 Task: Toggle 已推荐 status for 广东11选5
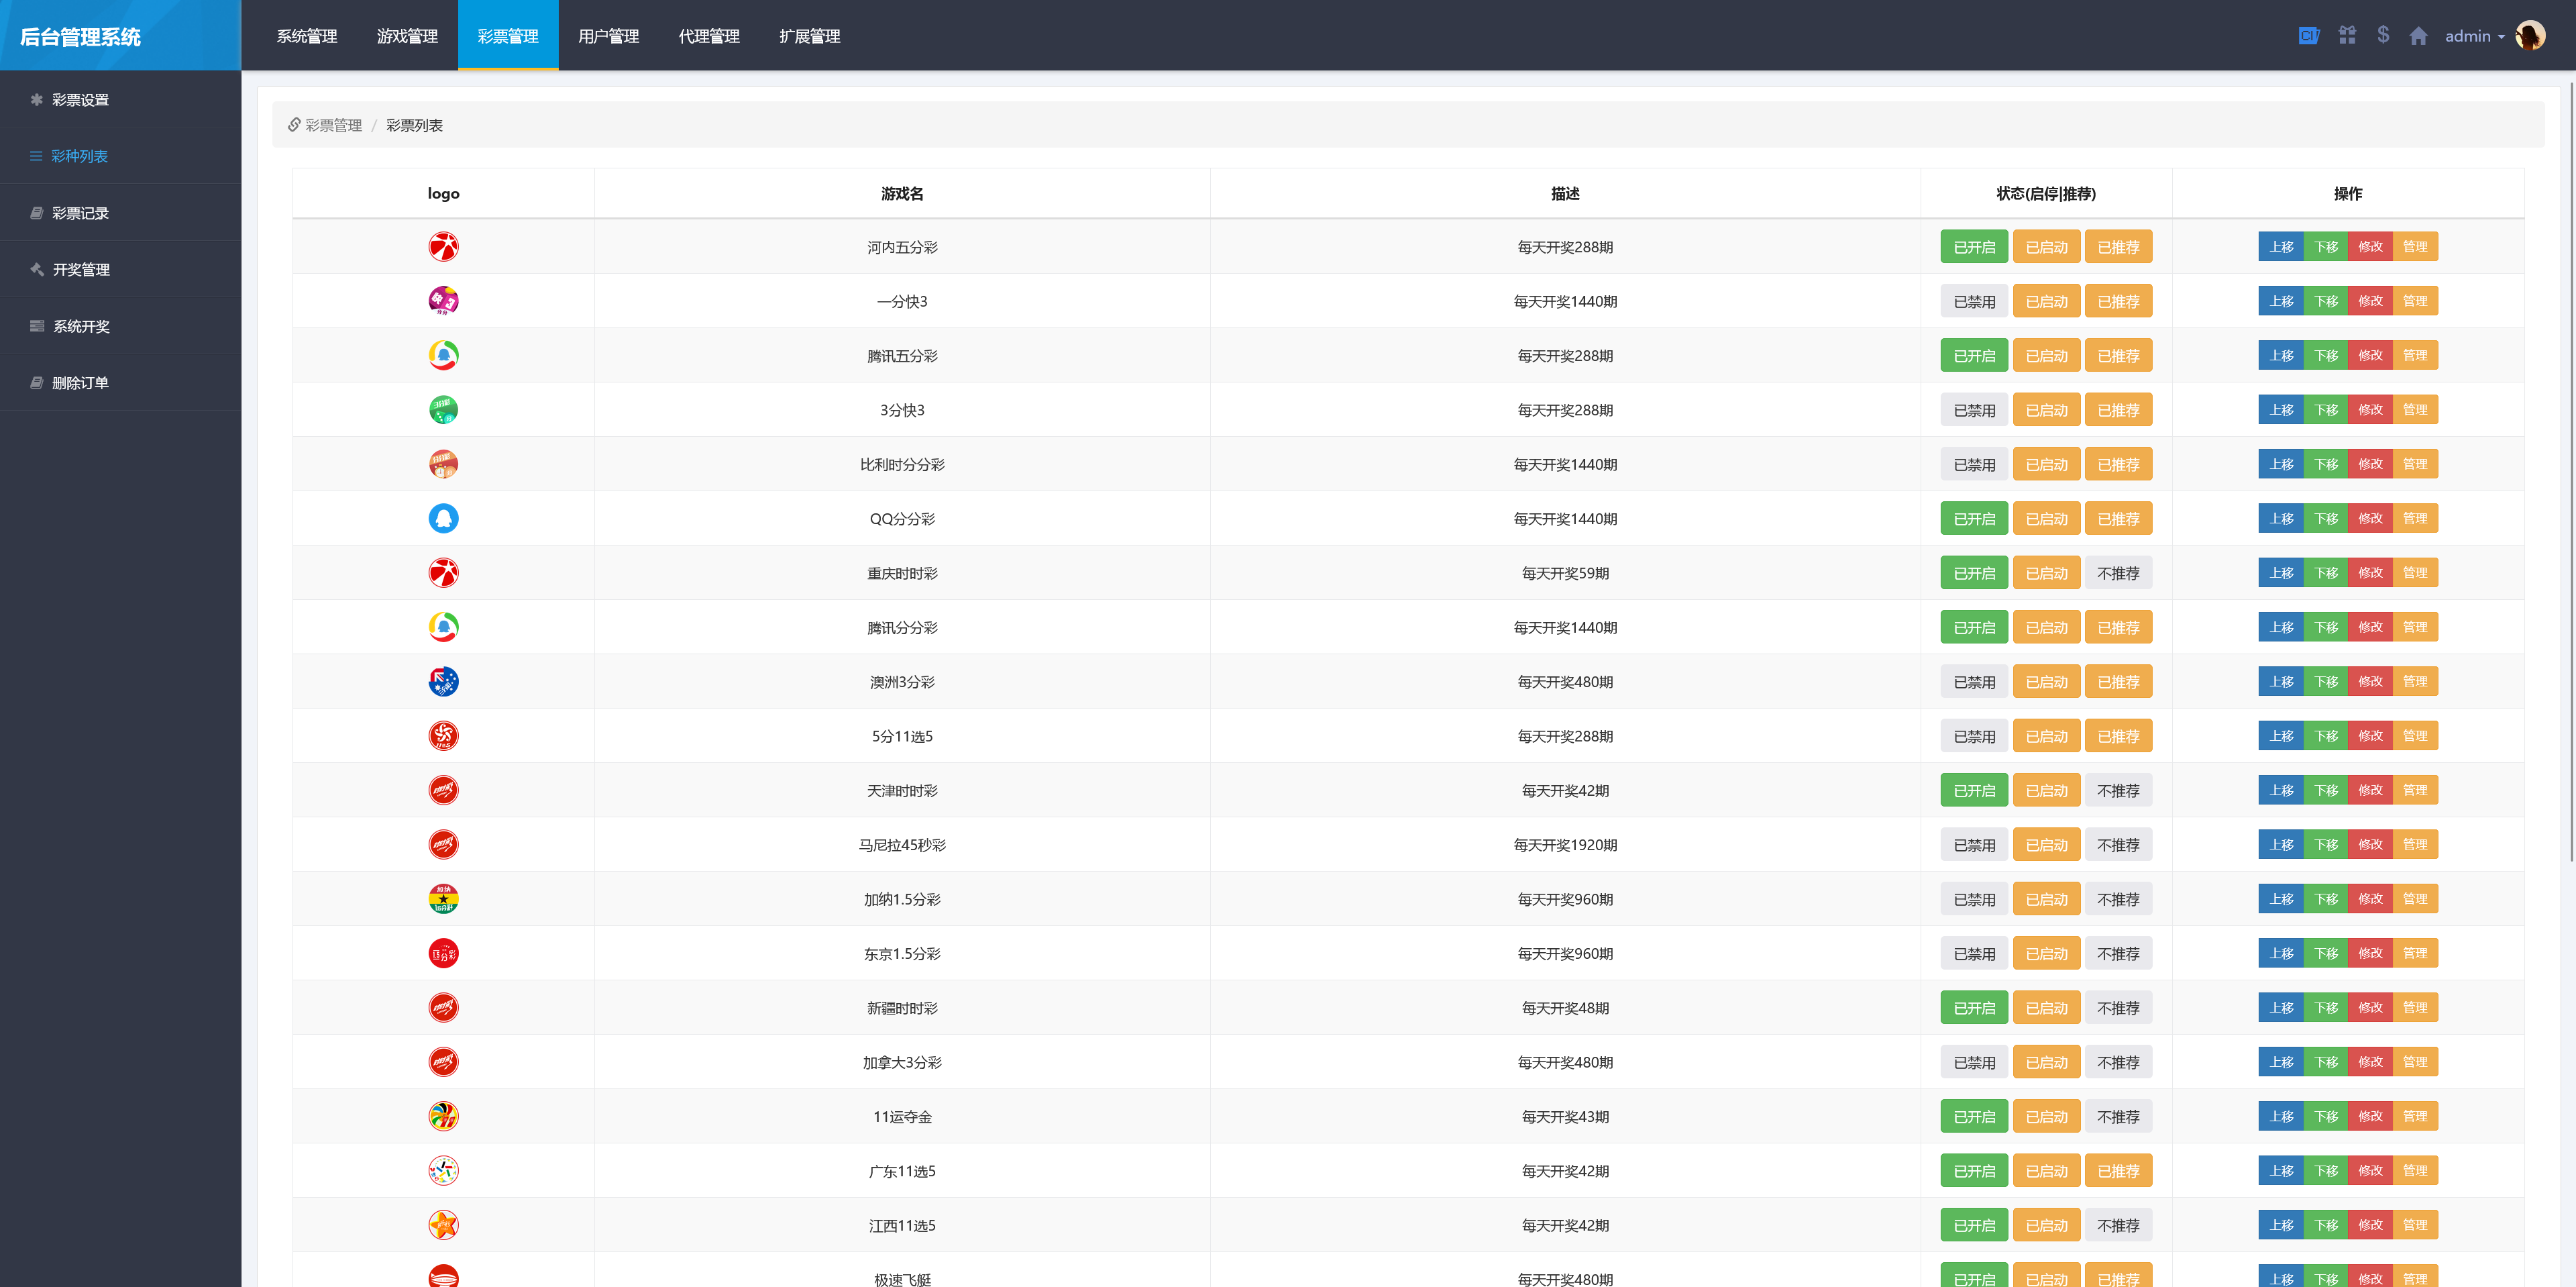[x=2118, y=1171]
